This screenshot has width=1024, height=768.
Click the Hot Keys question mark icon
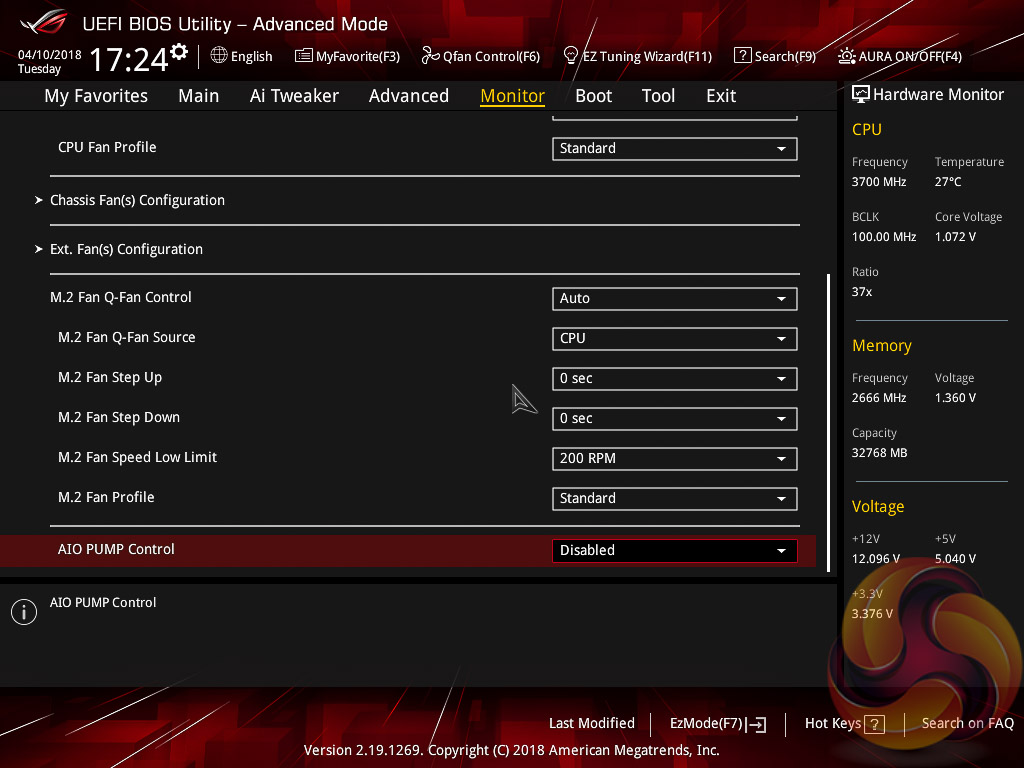[x=874, y=724]
